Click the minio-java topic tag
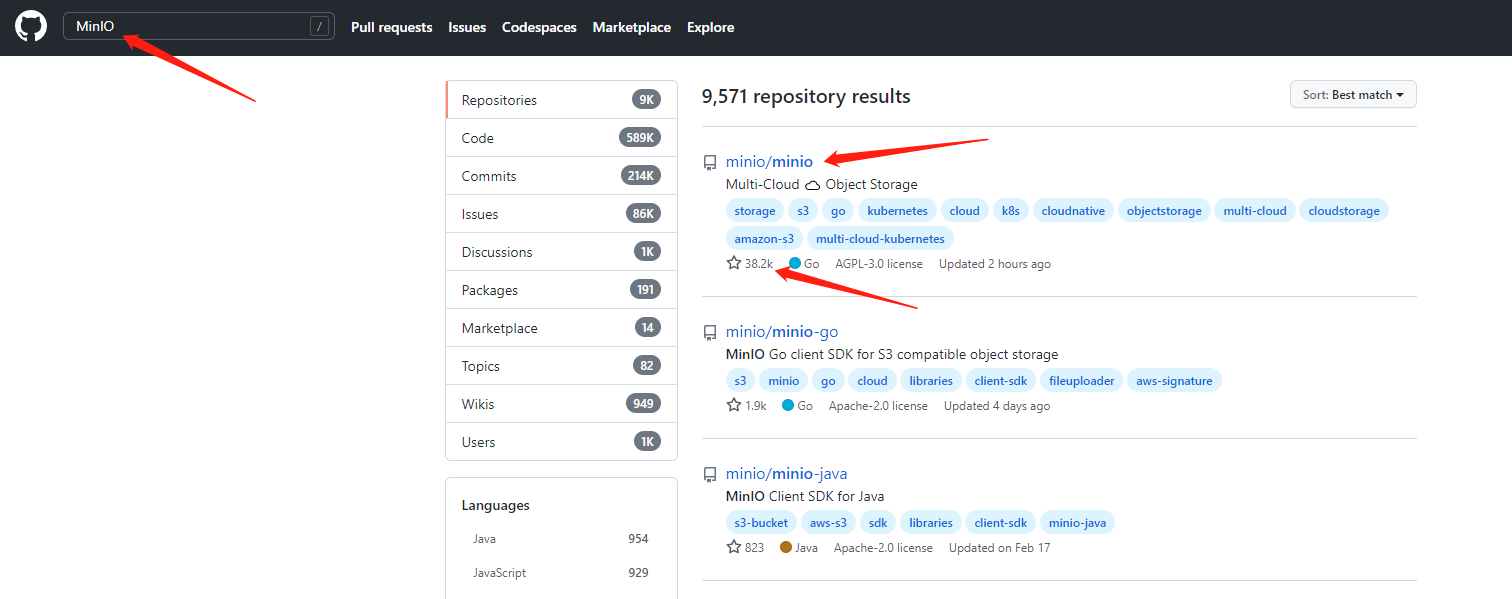 coord(1077,523)
